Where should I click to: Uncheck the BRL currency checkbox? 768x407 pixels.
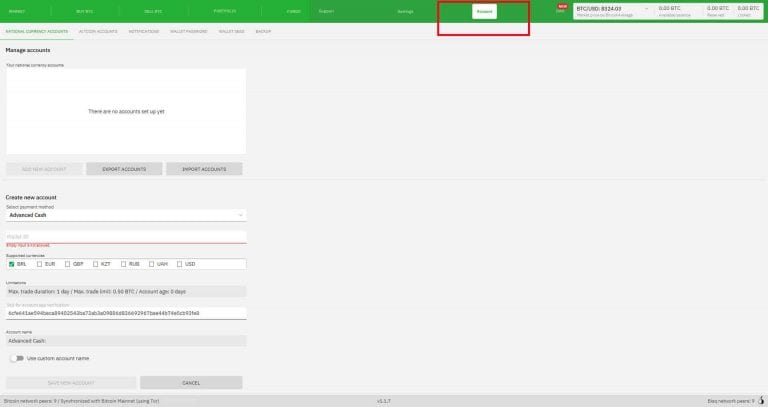coord(11,264)
